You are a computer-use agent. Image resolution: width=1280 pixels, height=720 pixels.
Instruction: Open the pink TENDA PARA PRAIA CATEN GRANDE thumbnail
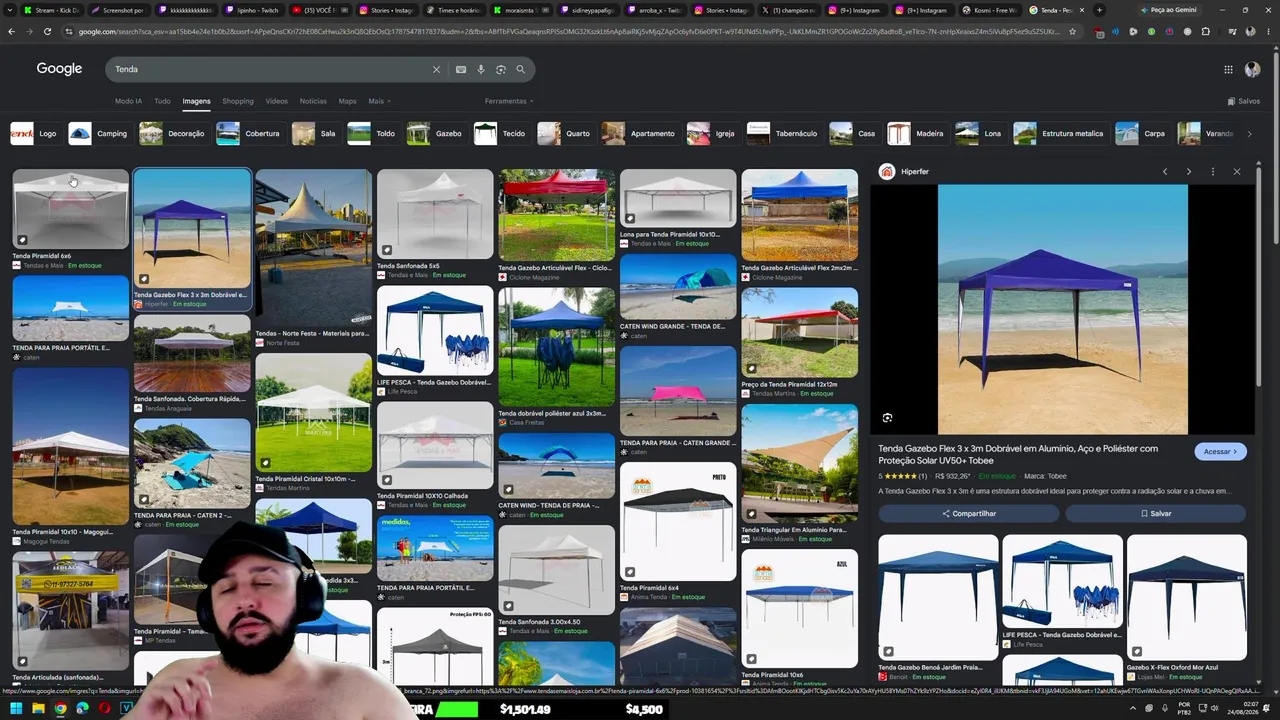(678, 391)
